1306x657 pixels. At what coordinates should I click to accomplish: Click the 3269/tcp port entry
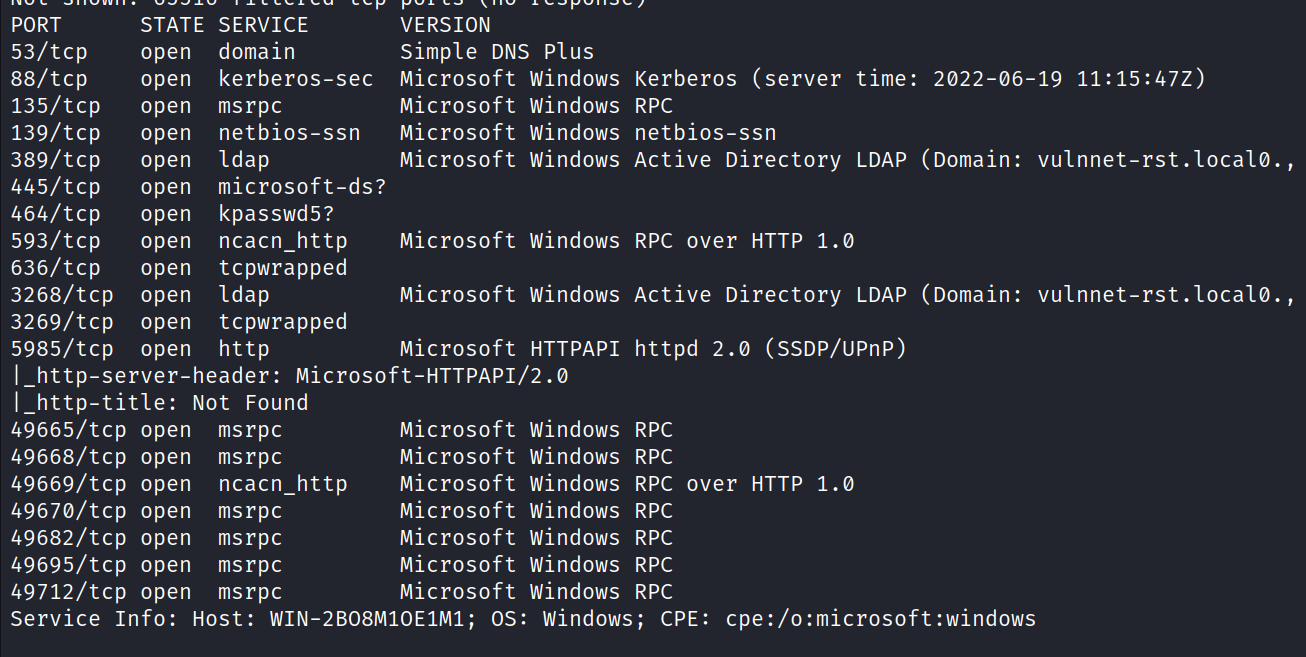tap(62, 322)
